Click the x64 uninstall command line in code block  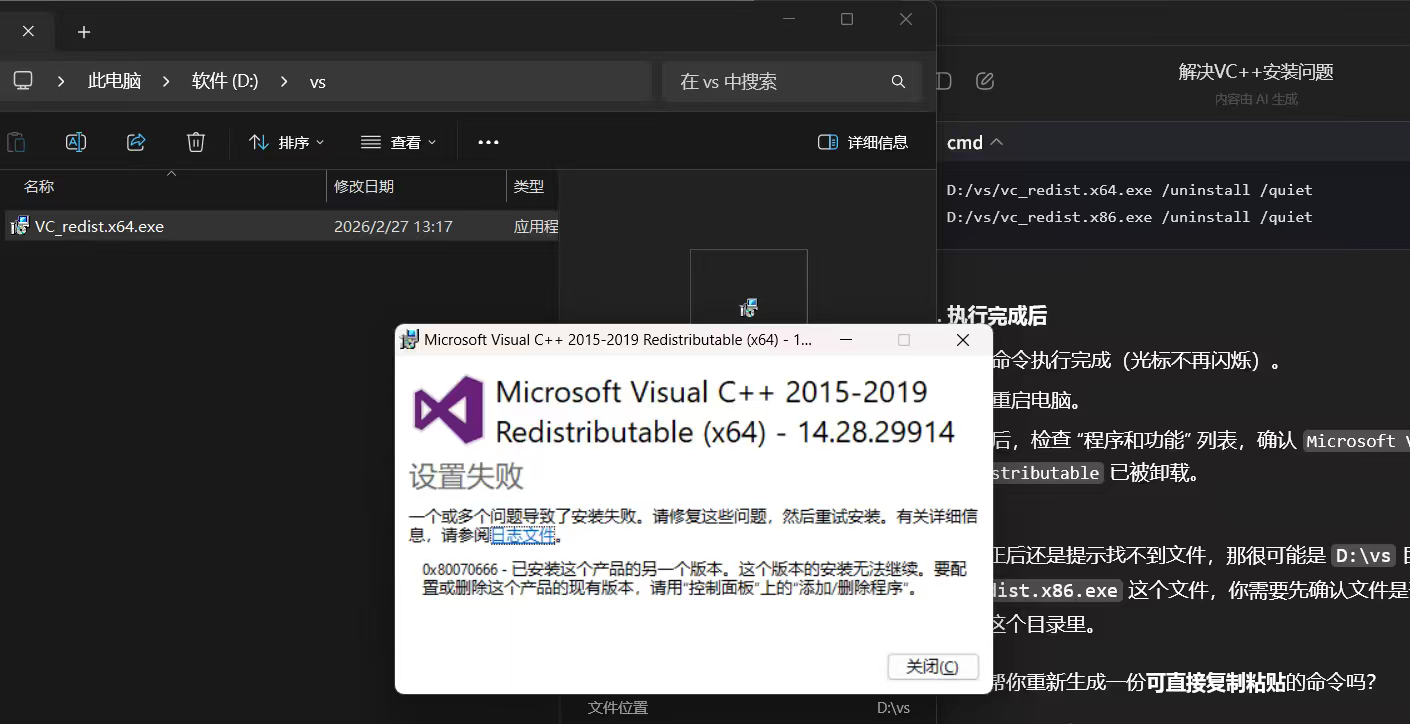(1129, 190)
